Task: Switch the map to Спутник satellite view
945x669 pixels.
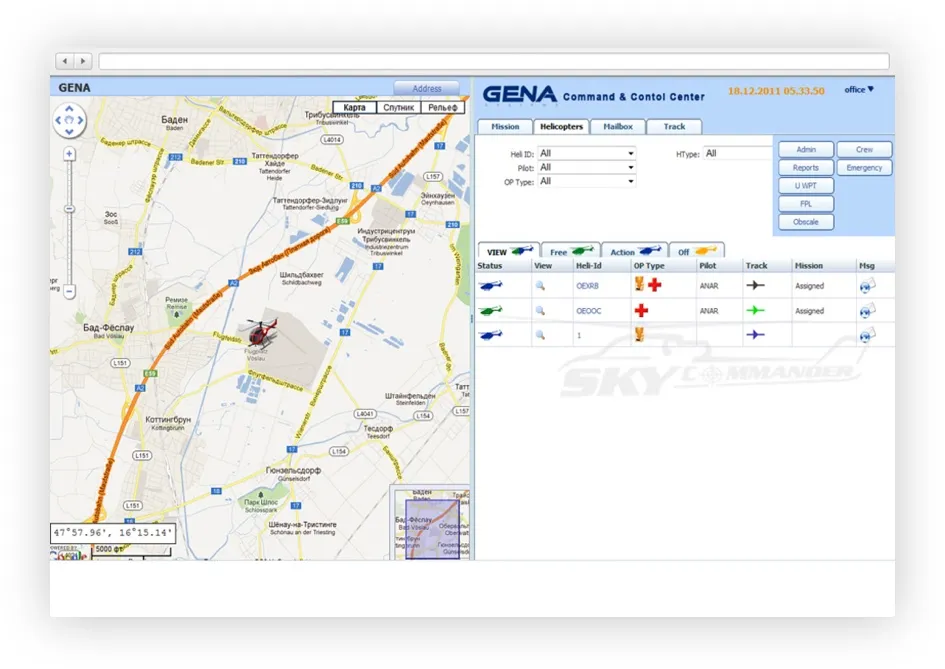Action: pos(398,107)
